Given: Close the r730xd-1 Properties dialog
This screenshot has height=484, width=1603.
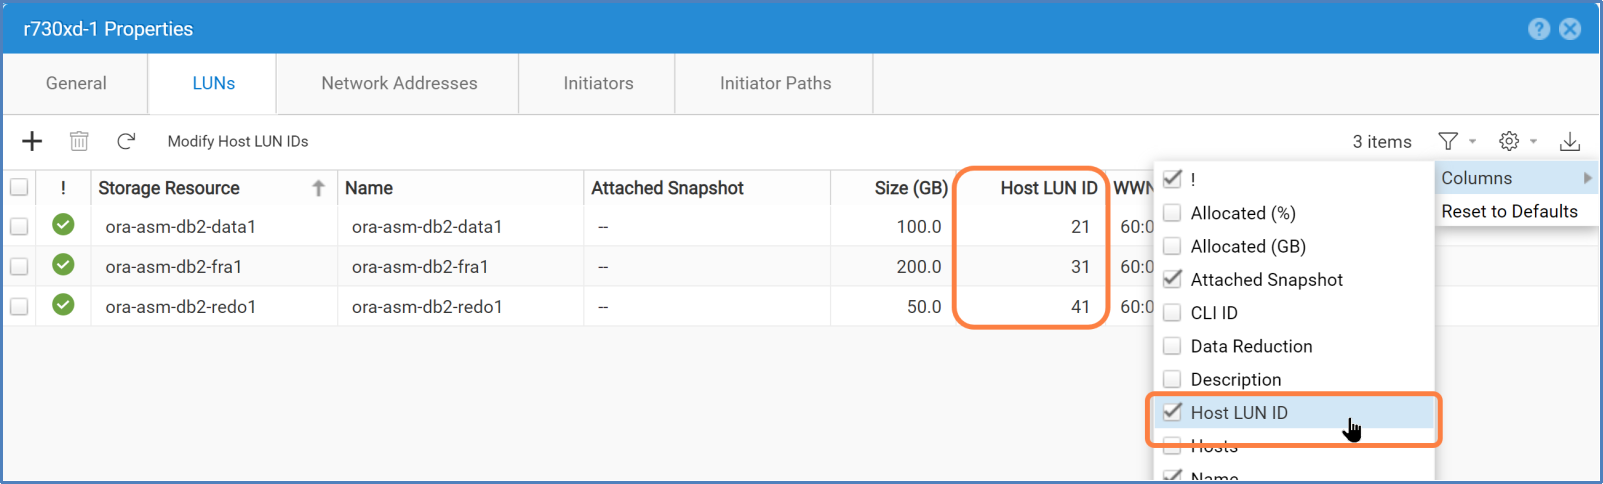Looking at the screenshot, I should tap(1571, 29).
